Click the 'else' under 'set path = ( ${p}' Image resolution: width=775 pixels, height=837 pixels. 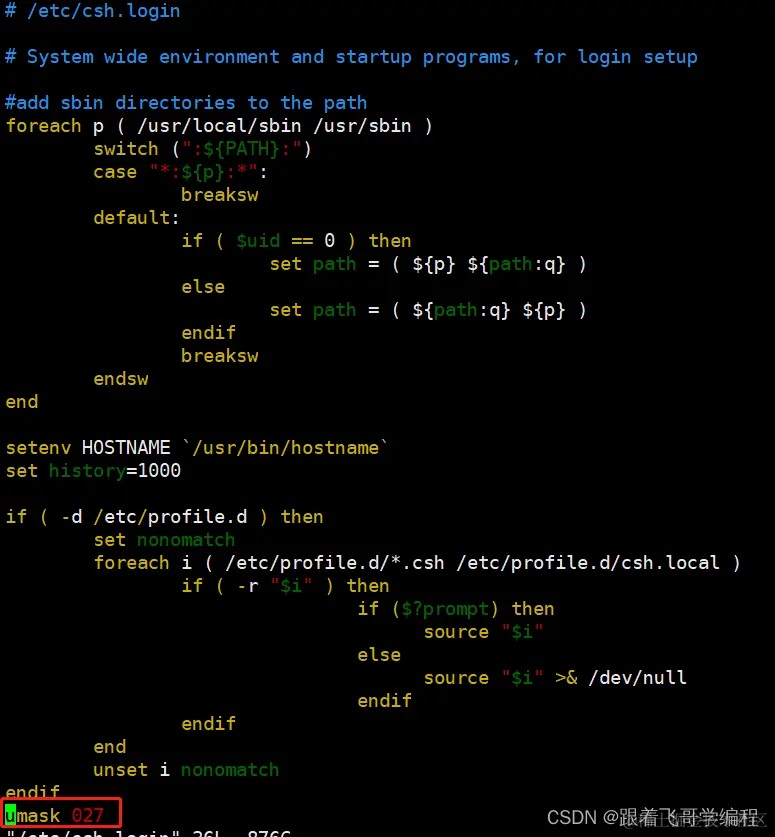click(203, 287)
